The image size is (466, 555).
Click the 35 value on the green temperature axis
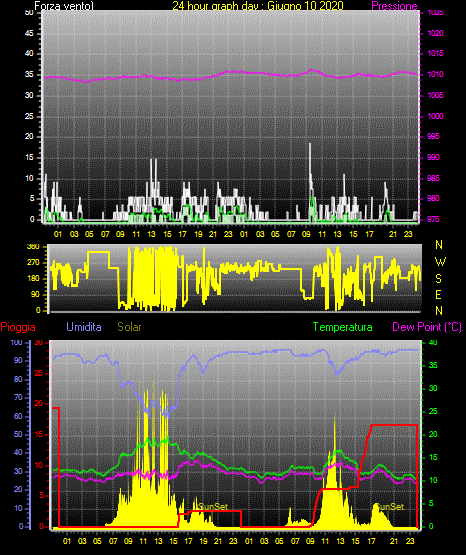tap(433, 365)
